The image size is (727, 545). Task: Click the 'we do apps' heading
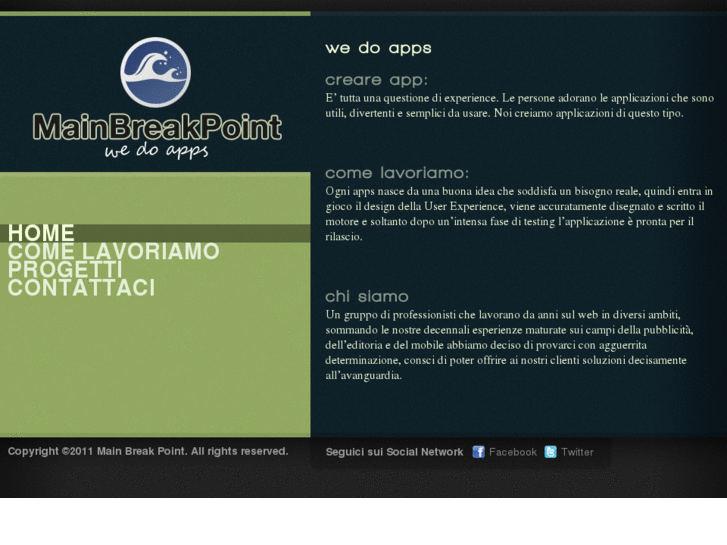point(378,48)
